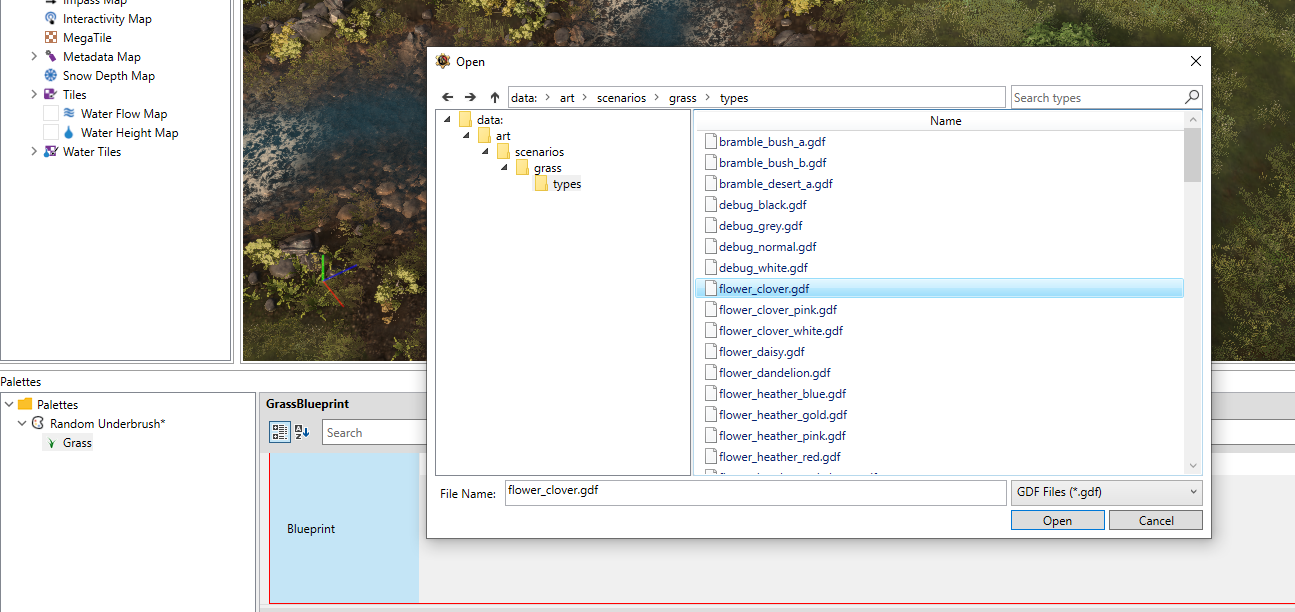Click the Water Height Map droplet icon
Screen dimensions: 1295x612
pos(69,133)
